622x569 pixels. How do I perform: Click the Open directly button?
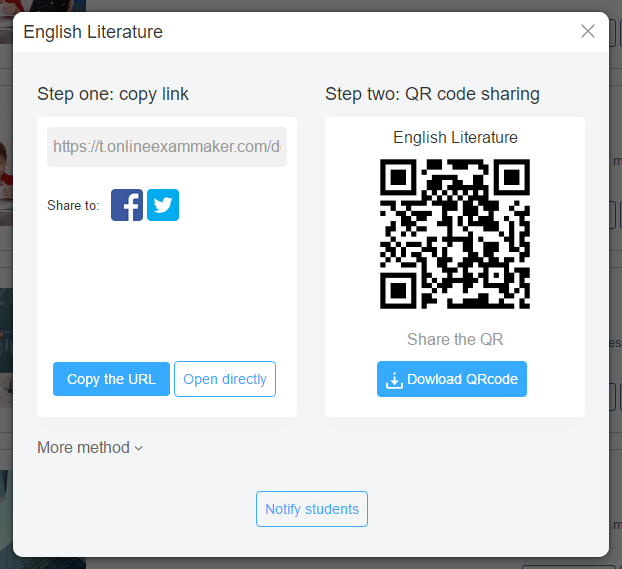(225, 379)
